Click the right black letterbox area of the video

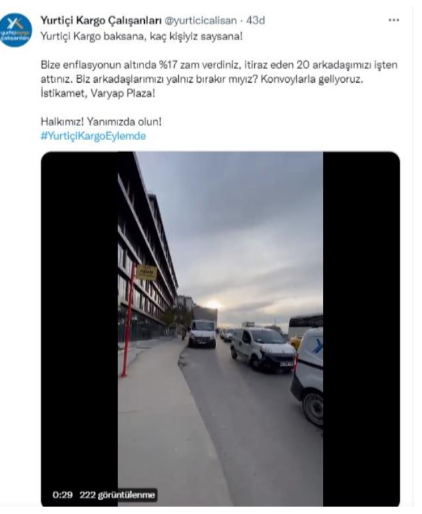coord(361,329)
